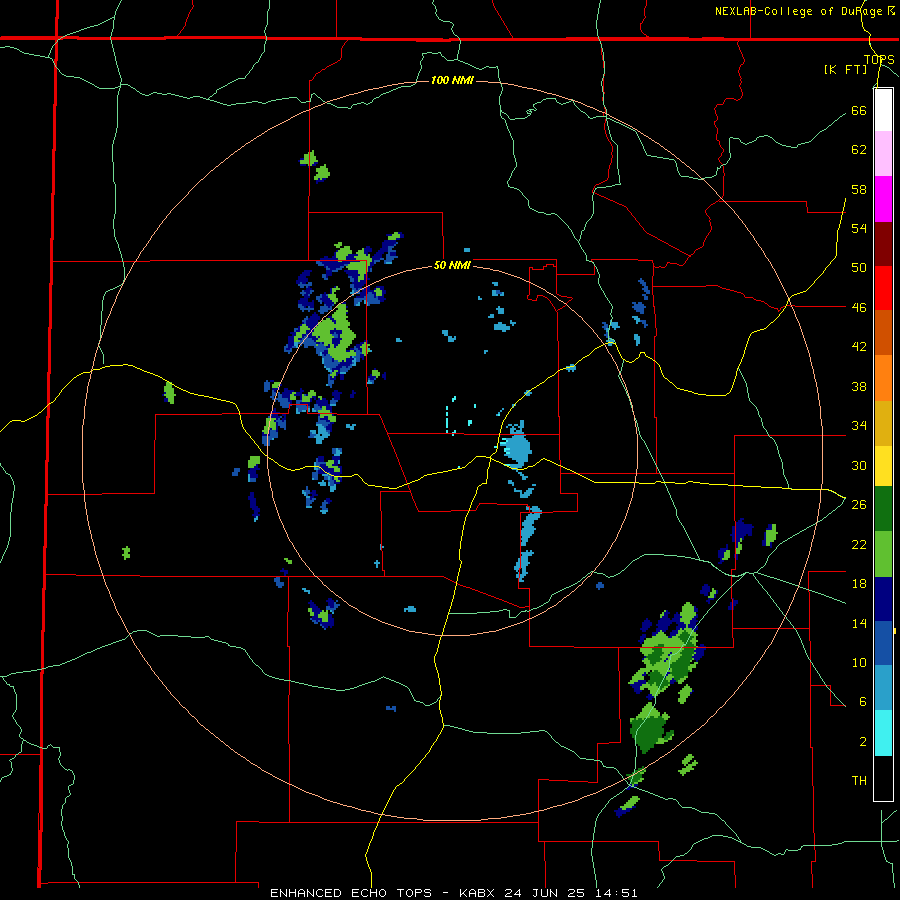Click the 'TH' threshold legend label

(x=859, y=781)
